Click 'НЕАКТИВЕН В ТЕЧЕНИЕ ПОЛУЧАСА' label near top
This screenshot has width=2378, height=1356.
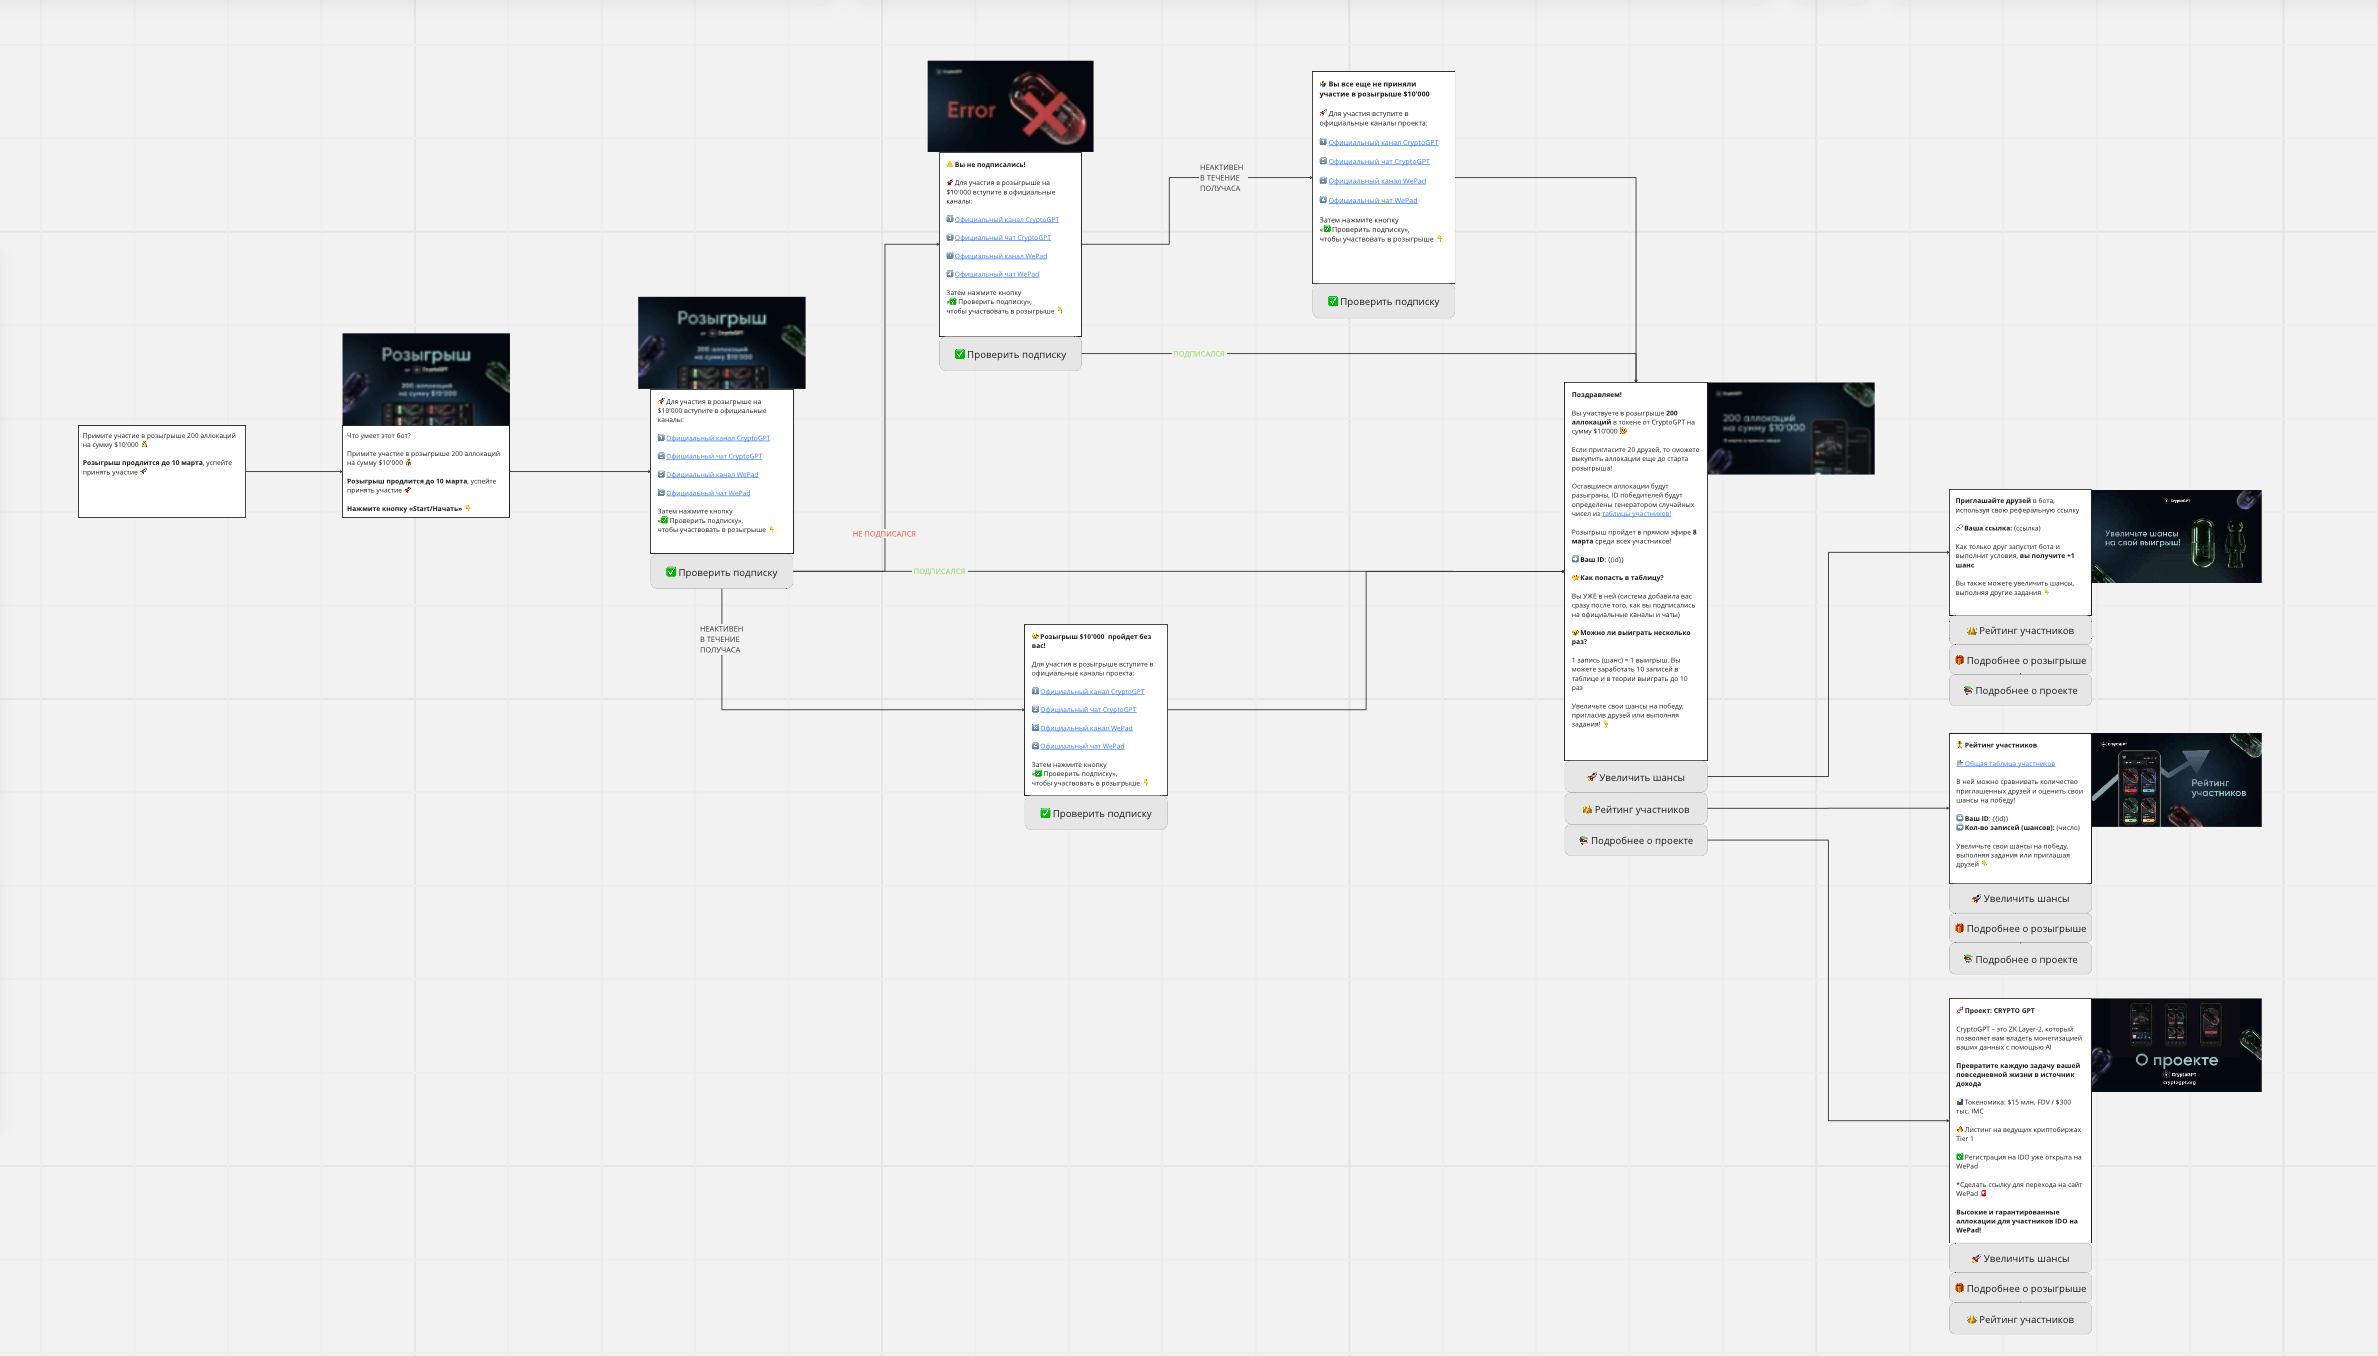click(1221, 178)
